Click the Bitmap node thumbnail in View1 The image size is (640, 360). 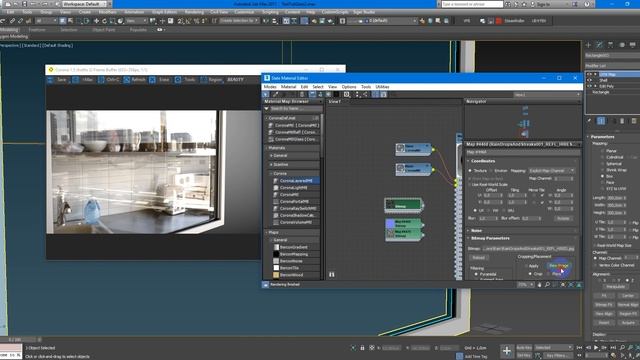pyautogui.click(x=391, y=204)
